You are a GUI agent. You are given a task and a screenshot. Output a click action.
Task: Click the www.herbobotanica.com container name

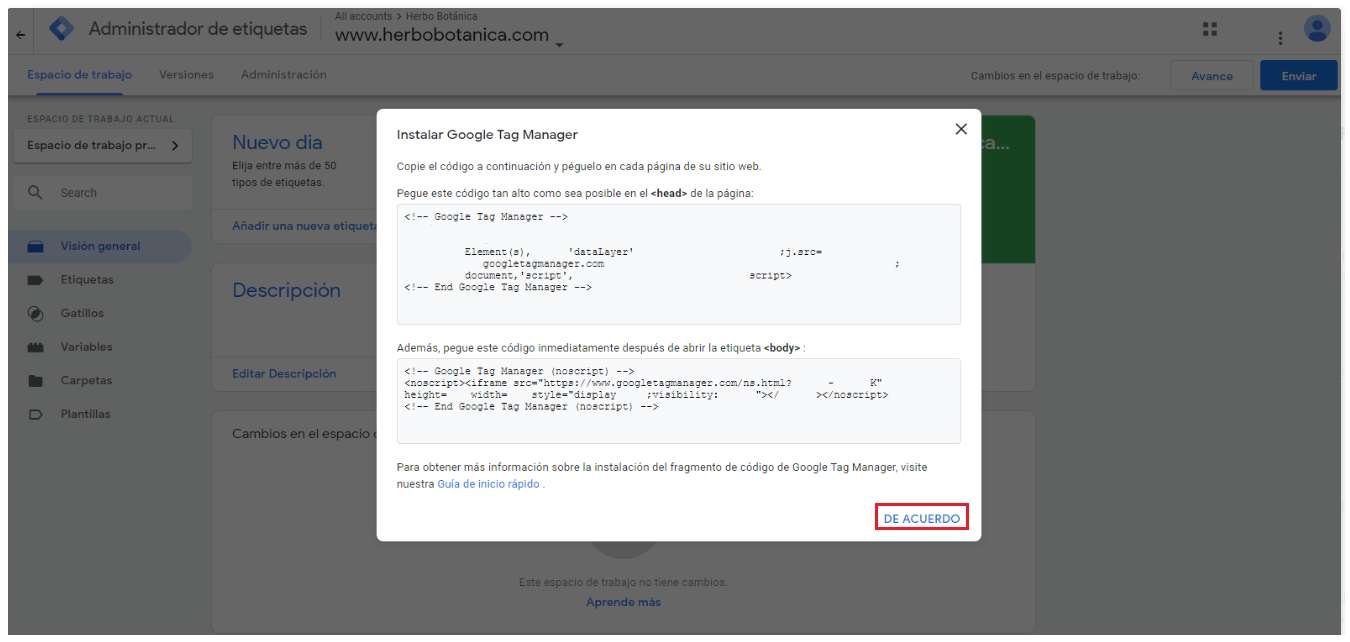442,35
